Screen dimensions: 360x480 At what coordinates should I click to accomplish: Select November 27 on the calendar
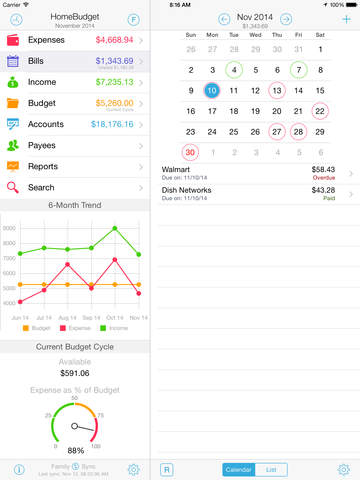click(277, 132)
